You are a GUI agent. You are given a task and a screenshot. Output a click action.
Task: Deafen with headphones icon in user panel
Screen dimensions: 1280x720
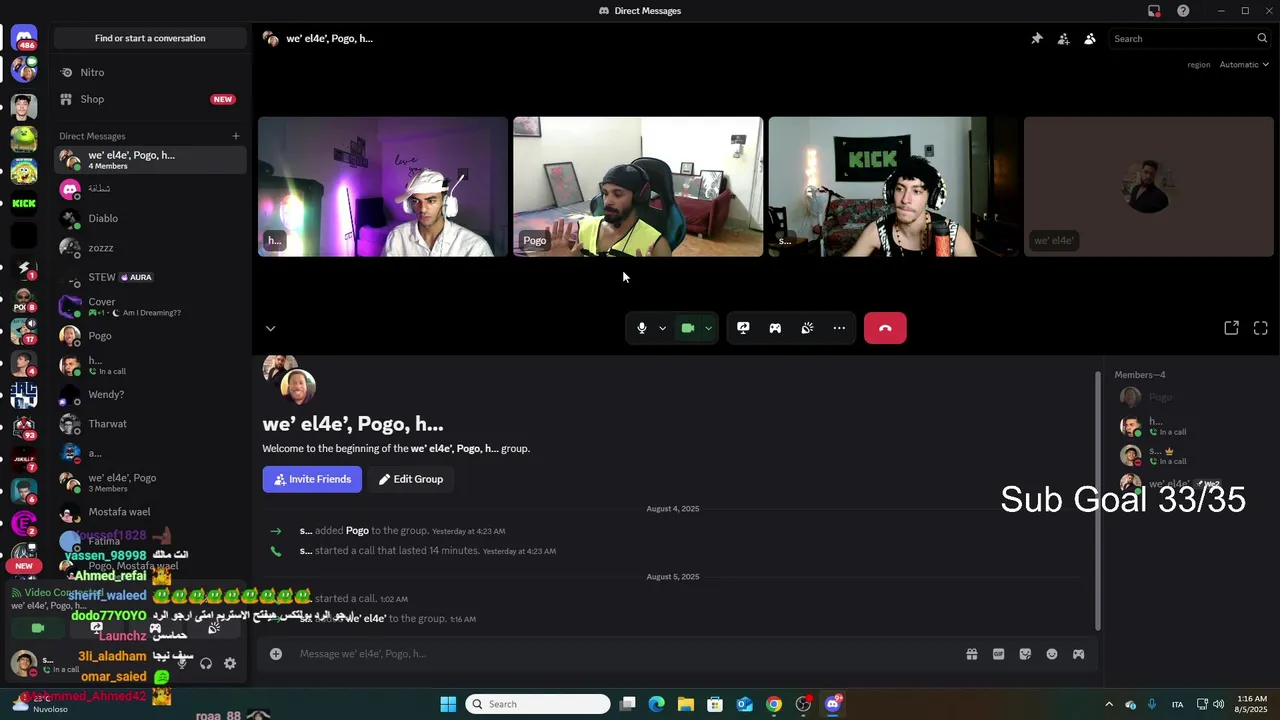click(x=206, y=663)
